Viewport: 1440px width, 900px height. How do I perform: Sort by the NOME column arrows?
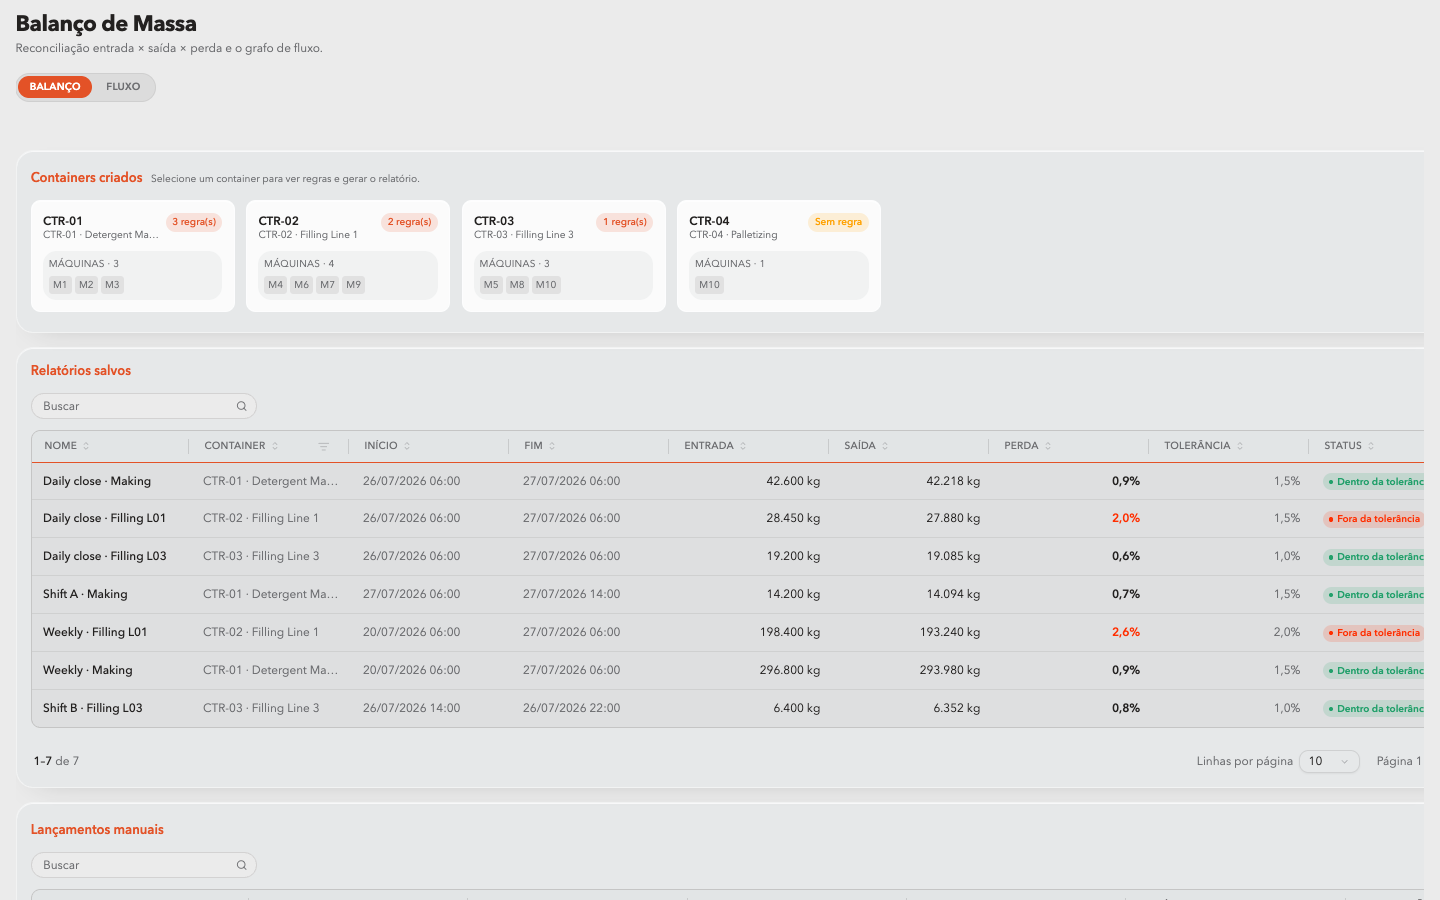pos(86,446)
